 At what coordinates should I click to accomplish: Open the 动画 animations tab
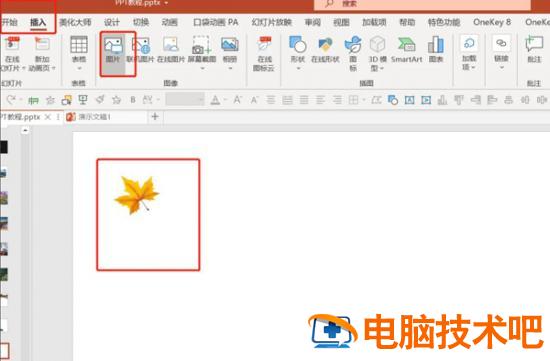[x=169, y=22]
